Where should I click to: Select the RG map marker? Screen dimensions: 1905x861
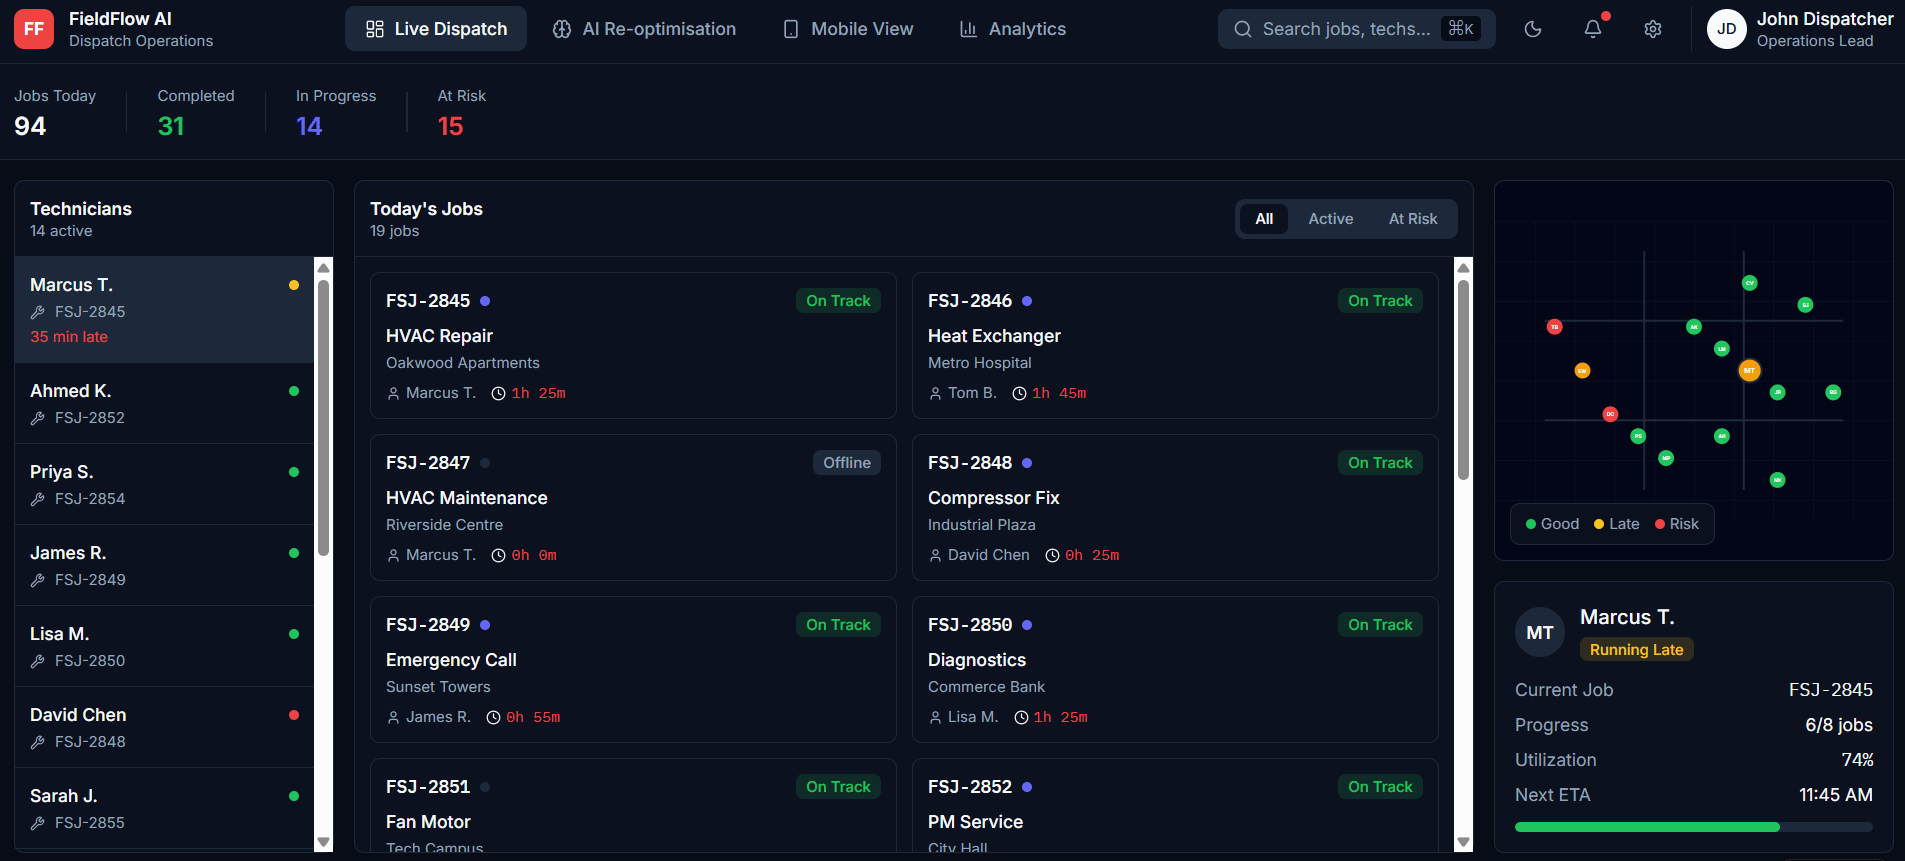[x=1833, y=392]
